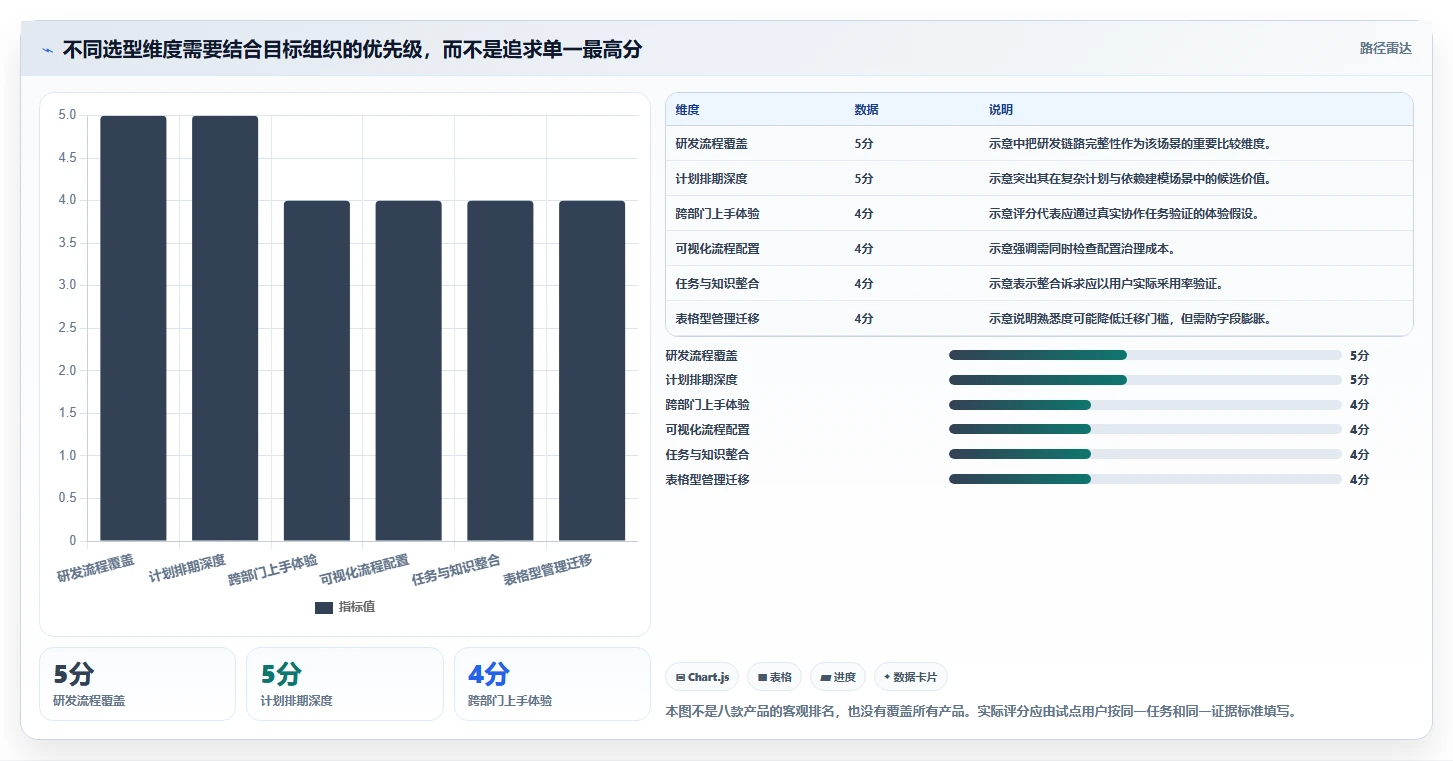Click the 表格型管理迁移 bar in the chart

click(x=592, y=371)
